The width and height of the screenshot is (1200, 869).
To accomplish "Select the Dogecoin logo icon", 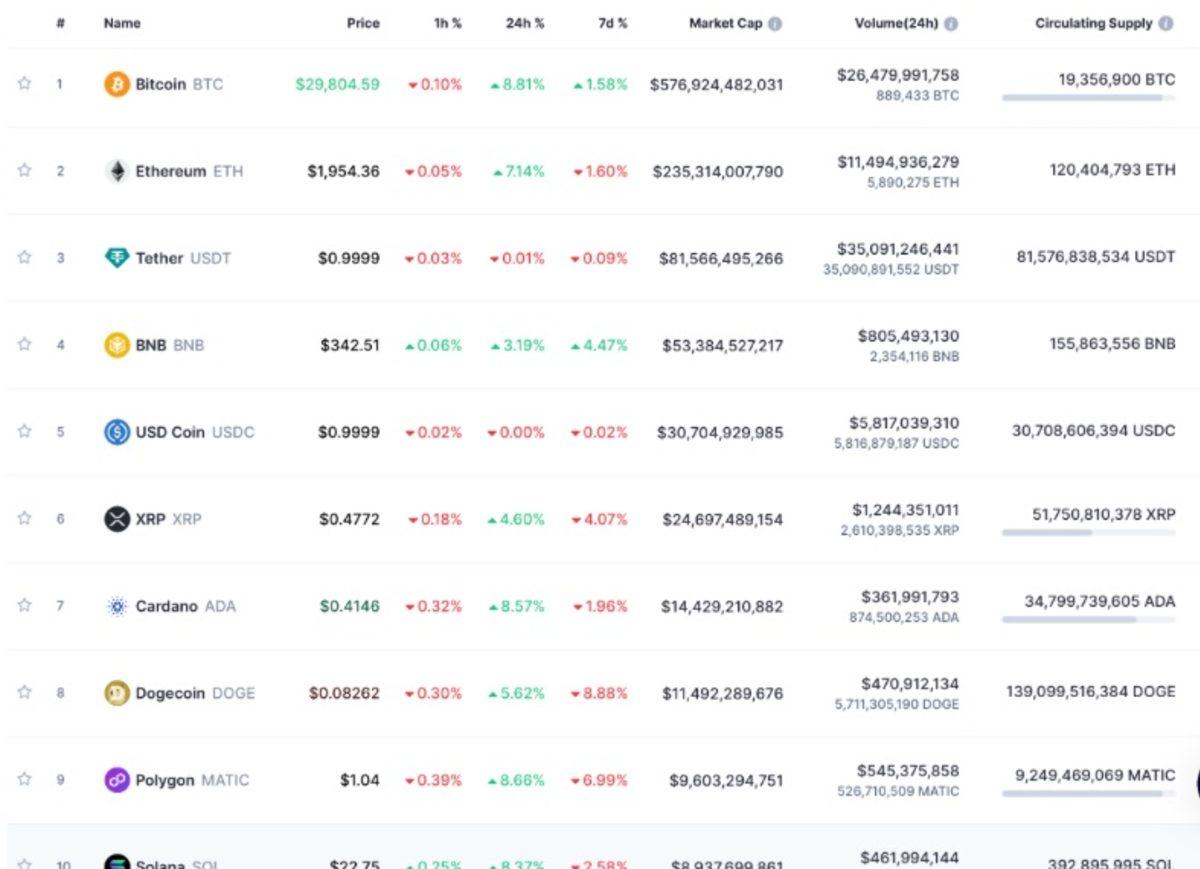I will [x=117, y=692].
